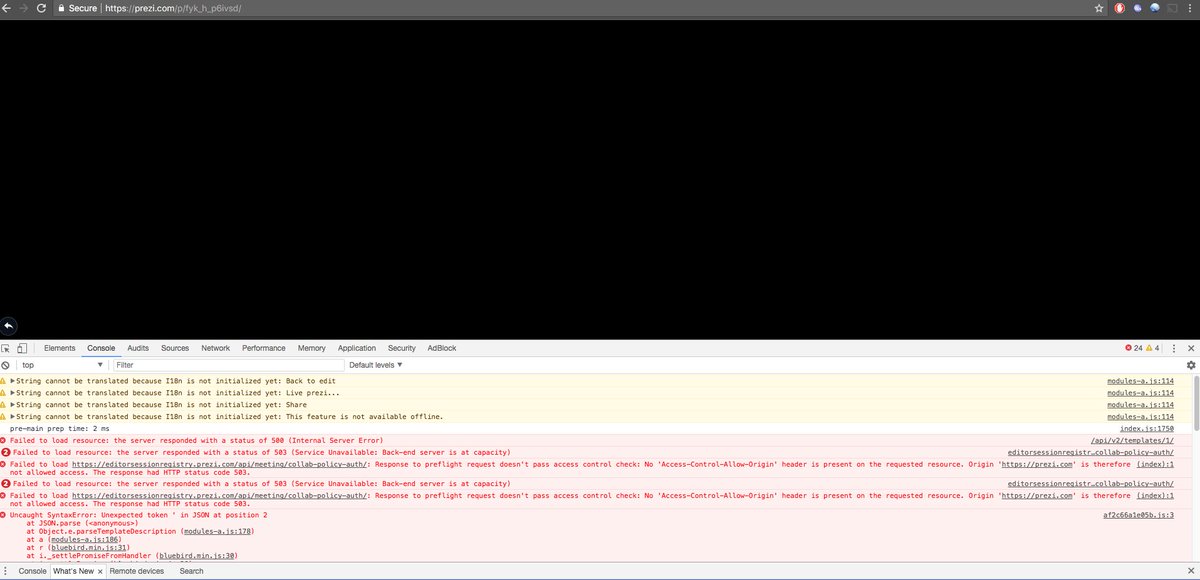Open the Cast screen extension icon
This screenshot has height=580, width=1200.
click(x=1172, y=8)
